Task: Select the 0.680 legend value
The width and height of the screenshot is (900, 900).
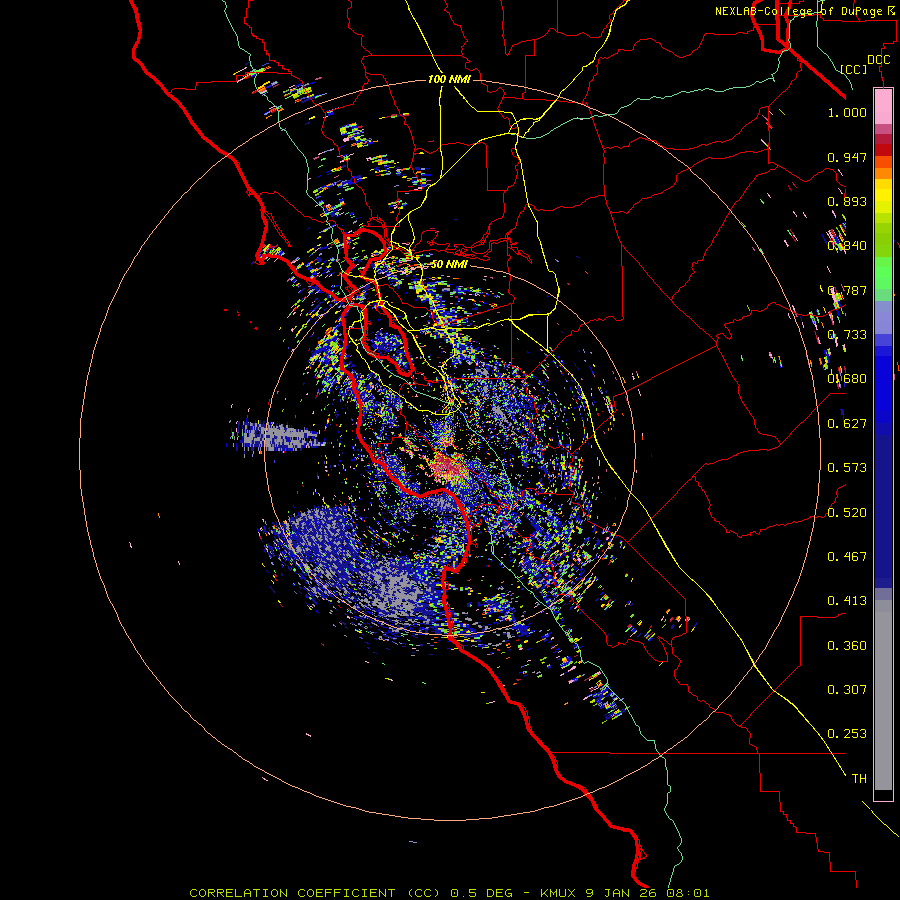Action: point(847,379)
